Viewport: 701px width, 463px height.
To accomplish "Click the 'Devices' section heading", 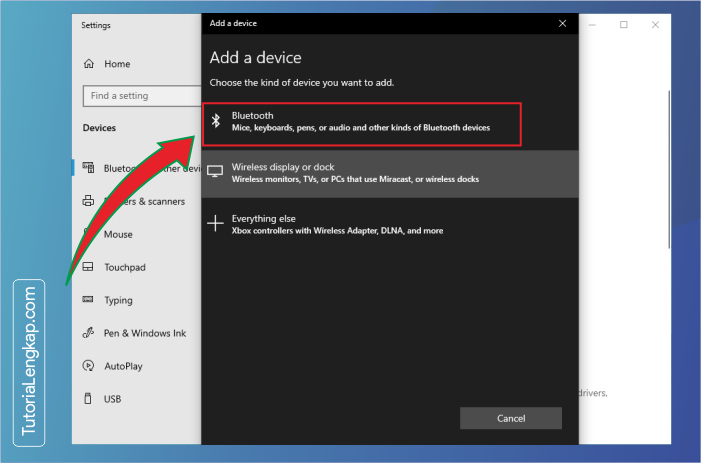I will 99,128.
